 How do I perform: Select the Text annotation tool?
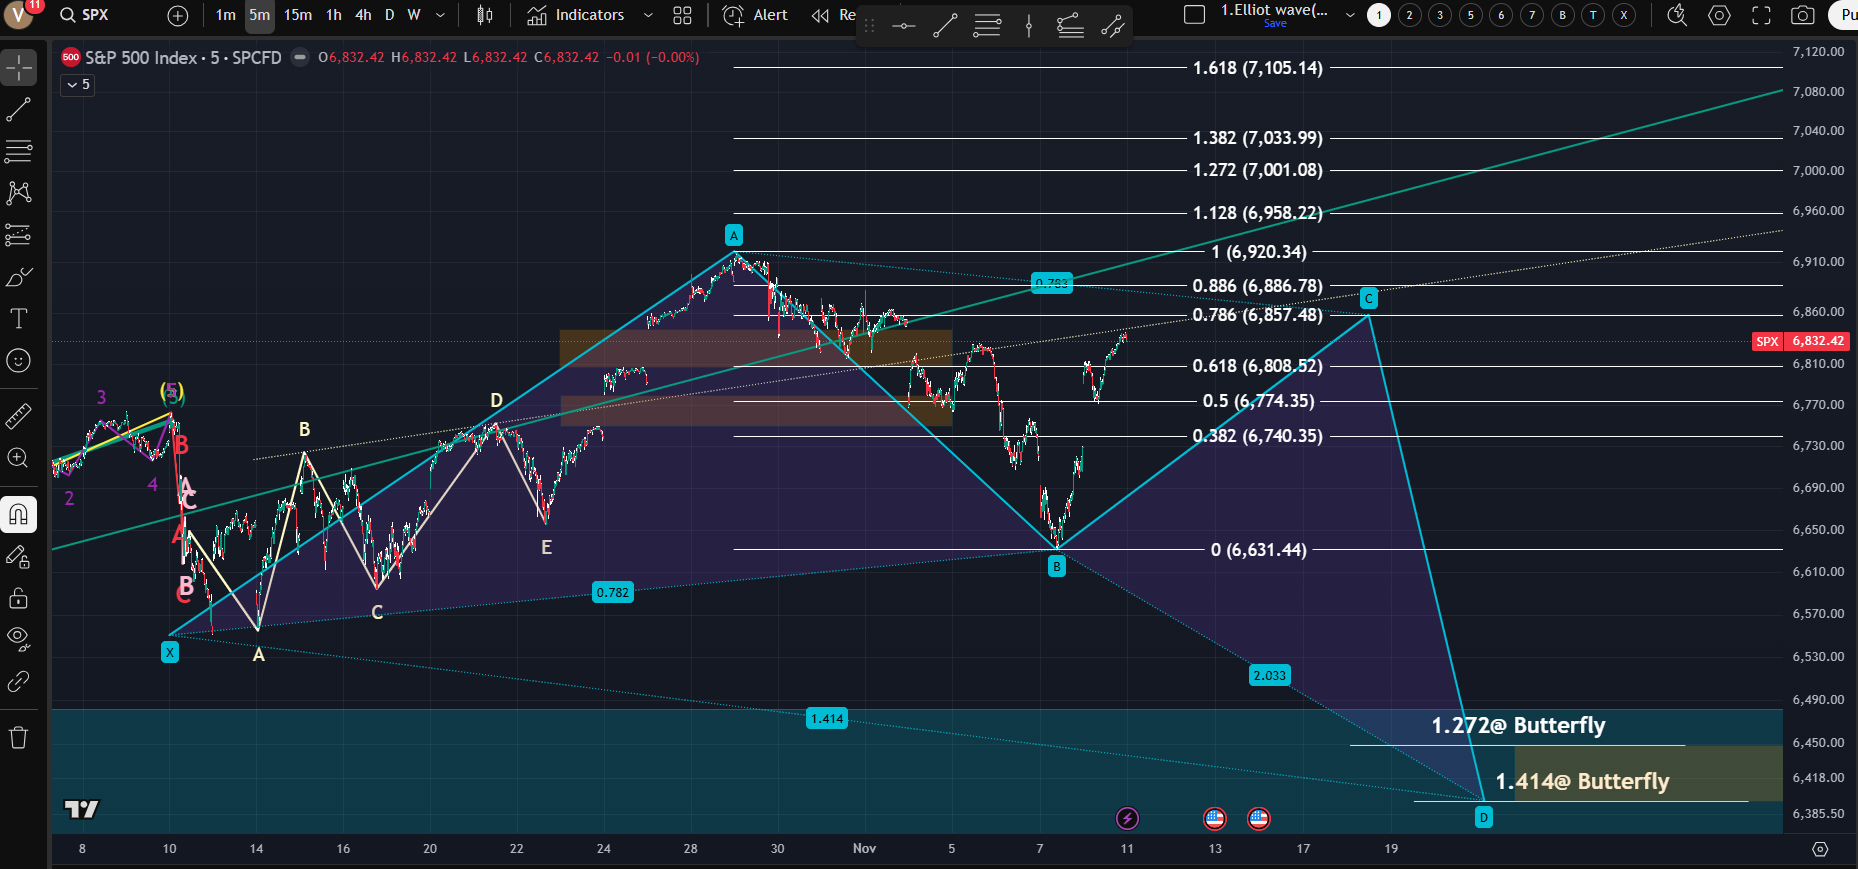(19, 319)
